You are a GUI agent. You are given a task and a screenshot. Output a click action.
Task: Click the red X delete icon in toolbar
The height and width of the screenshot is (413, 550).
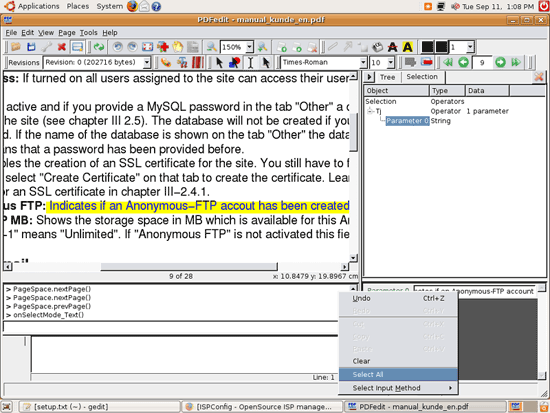[x=62, y=47]
